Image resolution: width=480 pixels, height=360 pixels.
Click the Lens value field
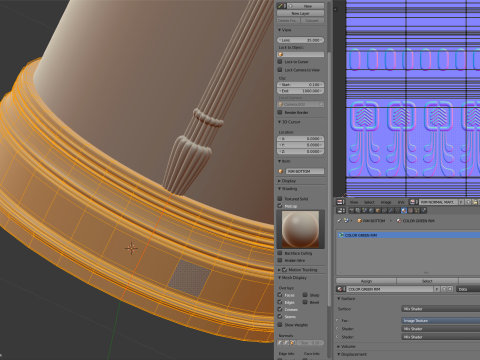[300, 40]
